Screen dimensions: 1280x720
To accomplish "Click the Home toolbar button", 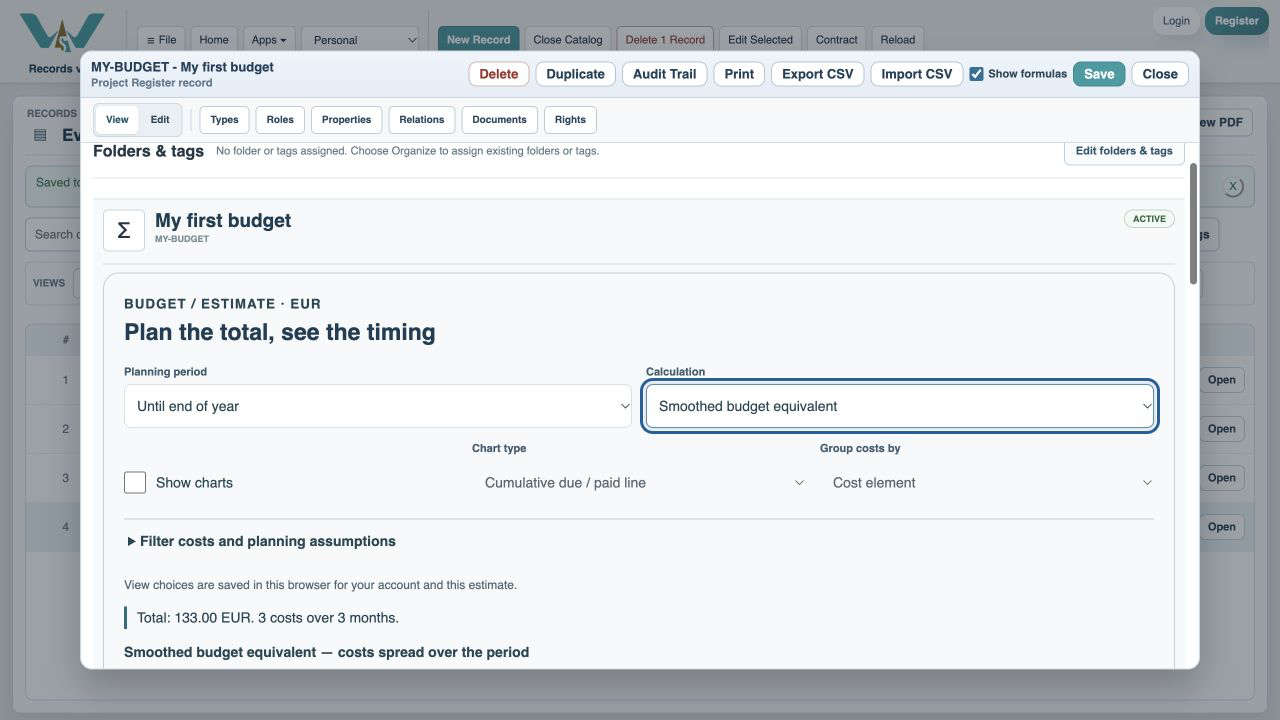I will (x=214, y=40).
